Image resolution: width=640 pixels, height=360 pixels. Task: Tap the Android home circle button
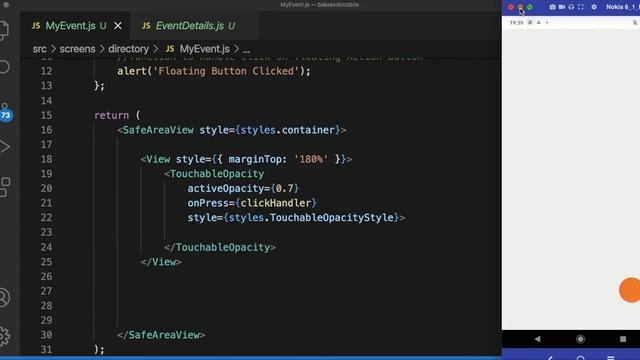[x=580, y=339]
